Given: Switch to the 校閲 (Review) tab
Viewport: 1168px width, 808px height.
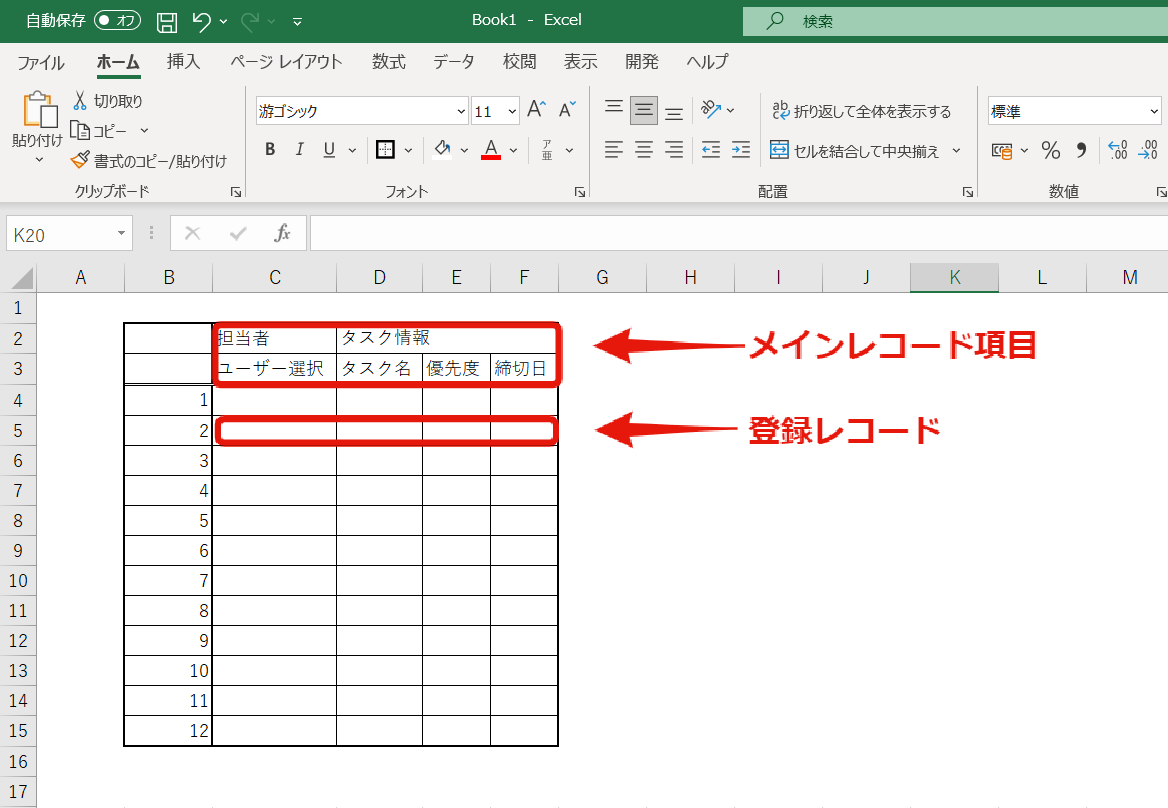Looking at the screenshot, I should coord(519,62).
